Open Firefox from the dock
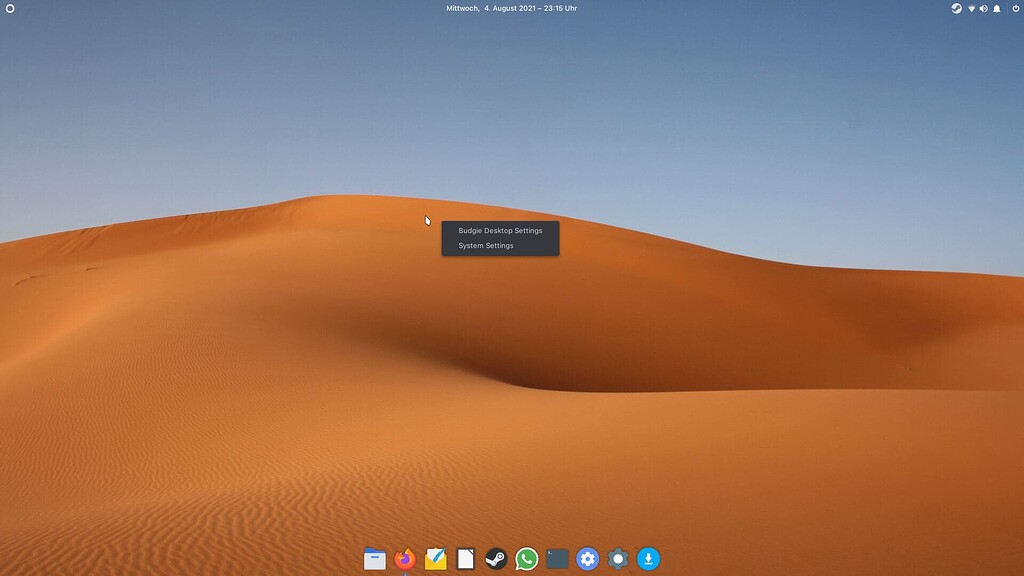The height and width of the screenshot is (576, 1024). pos(404,560)
